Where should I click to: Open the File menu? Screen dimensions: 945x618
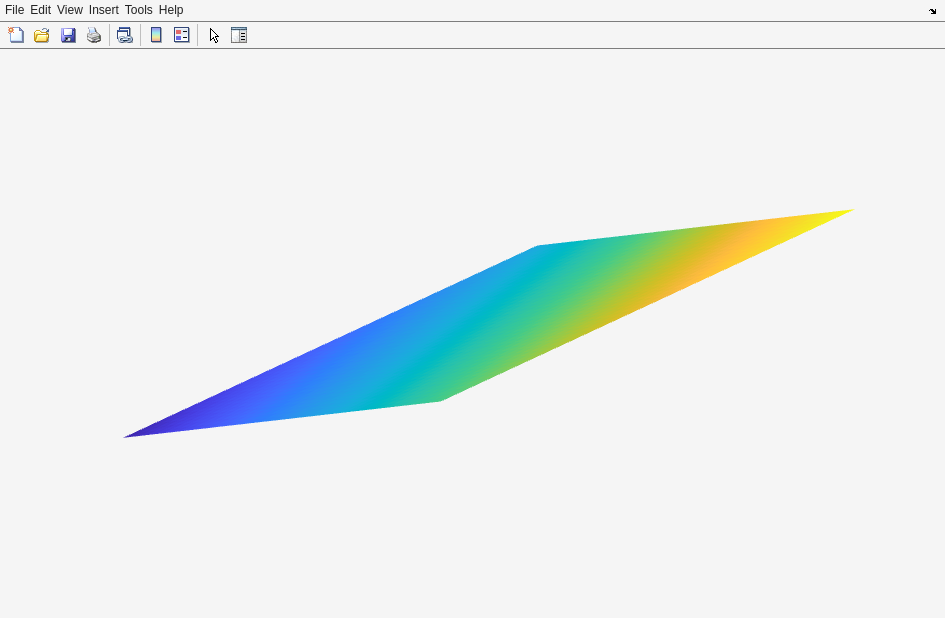coord(14,10)
